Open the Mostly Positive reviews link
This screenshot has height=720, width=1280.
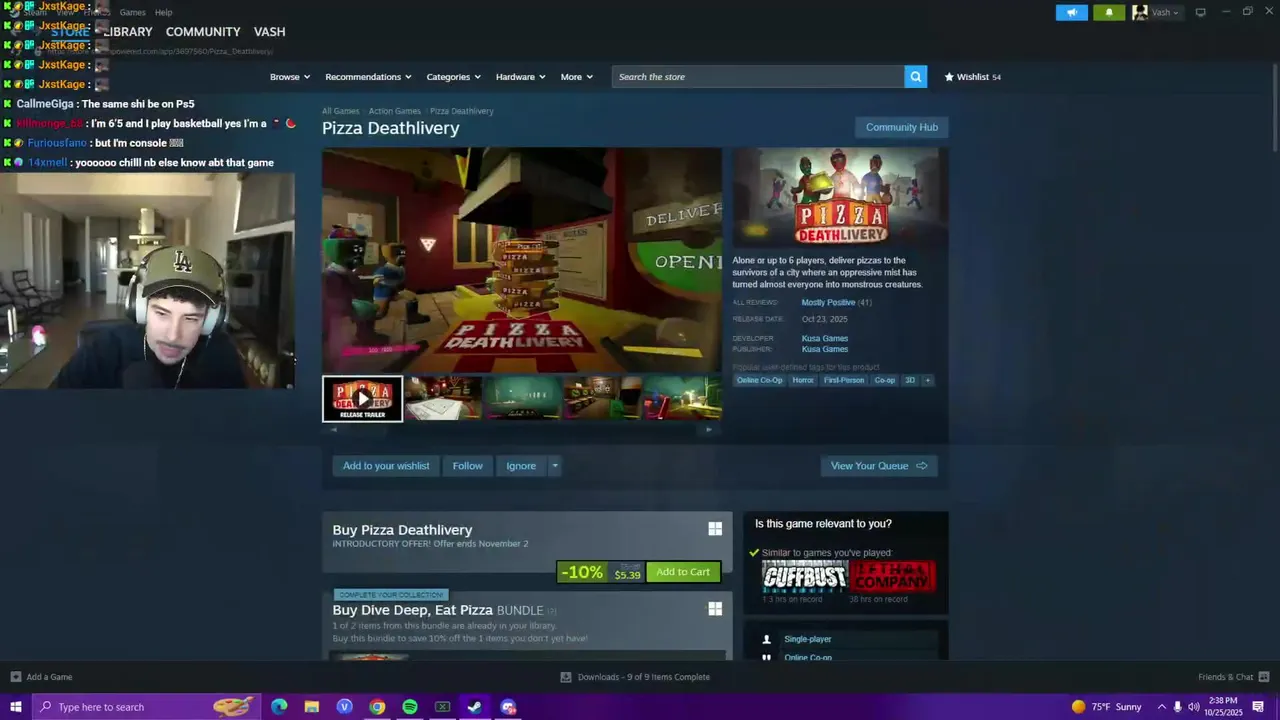tap(828, 302)
